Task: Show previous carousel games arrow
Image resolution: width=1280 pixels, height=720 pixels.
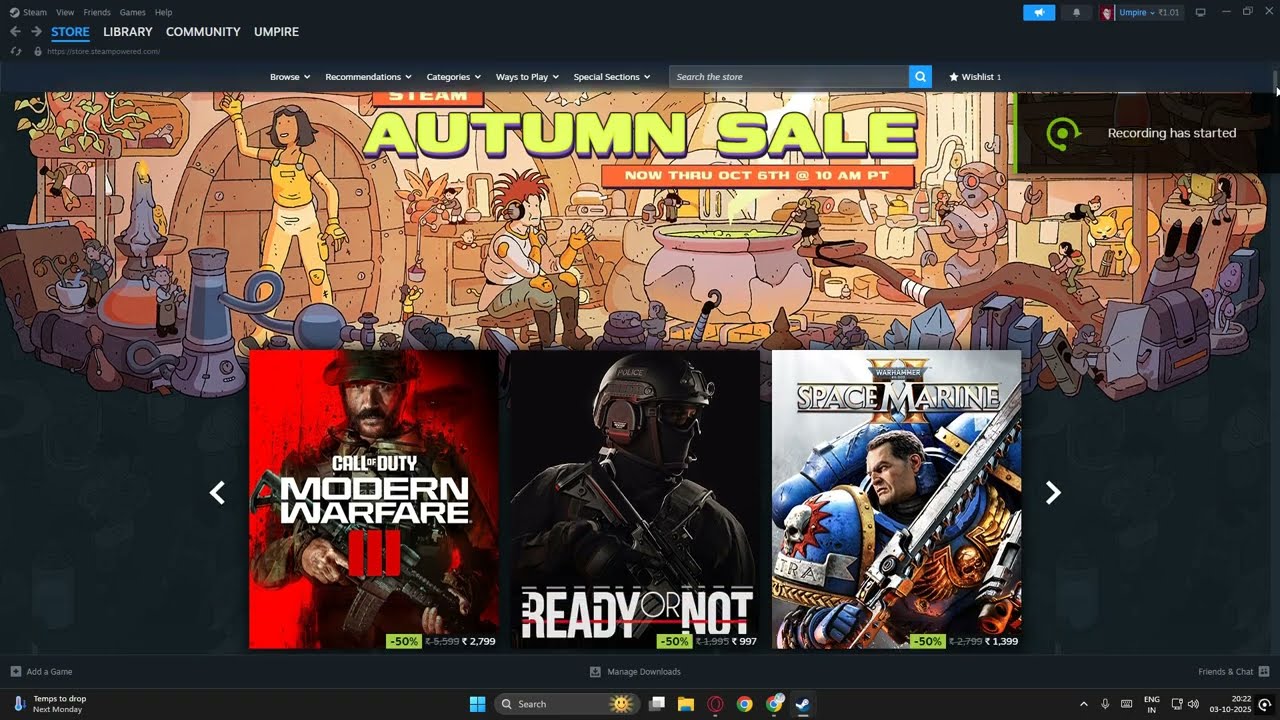Action: pyautogui.click(x=217, y=492)
